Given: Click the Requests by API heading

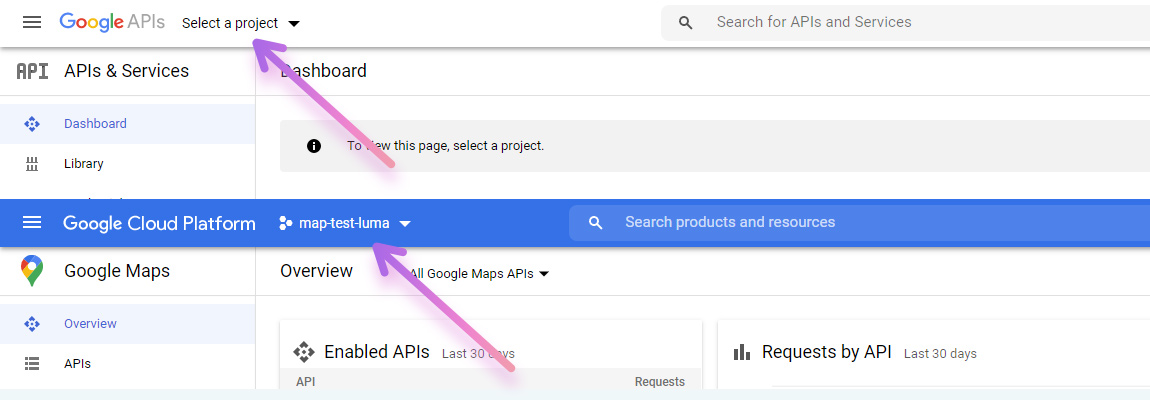Looking at the screenshot, I should coord(827,352).
